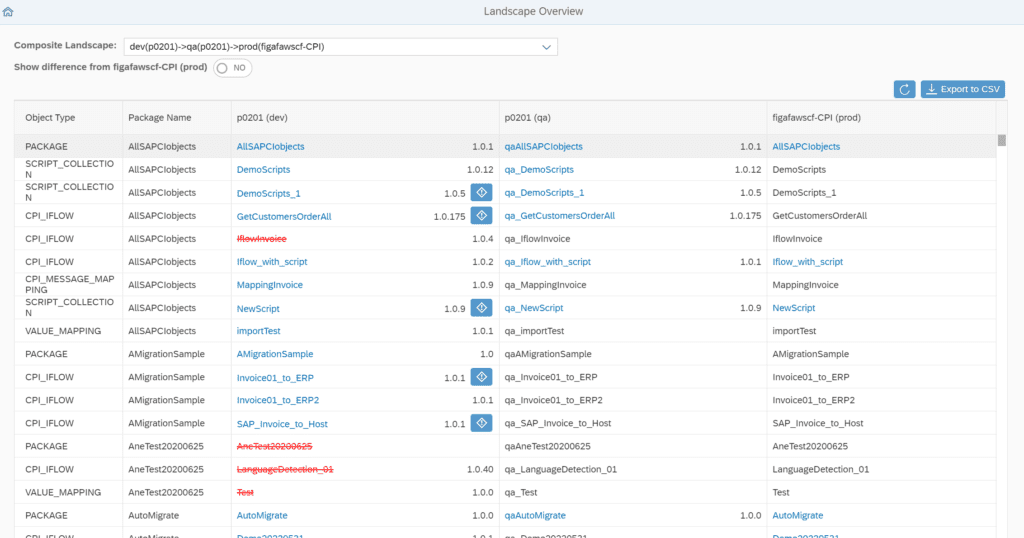
Task: Open qaAutoMigrate link
Action: click(535, 515)
